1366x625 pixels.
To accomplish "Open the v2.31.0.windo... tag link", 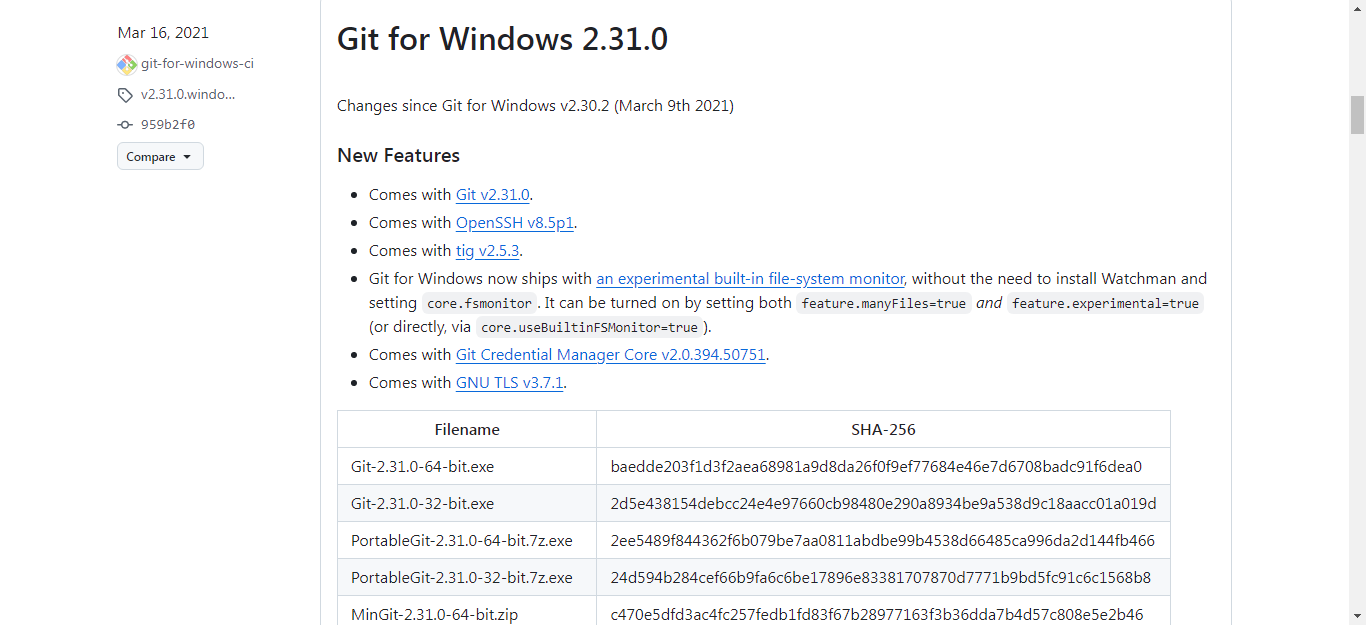I will coord(188,94).
